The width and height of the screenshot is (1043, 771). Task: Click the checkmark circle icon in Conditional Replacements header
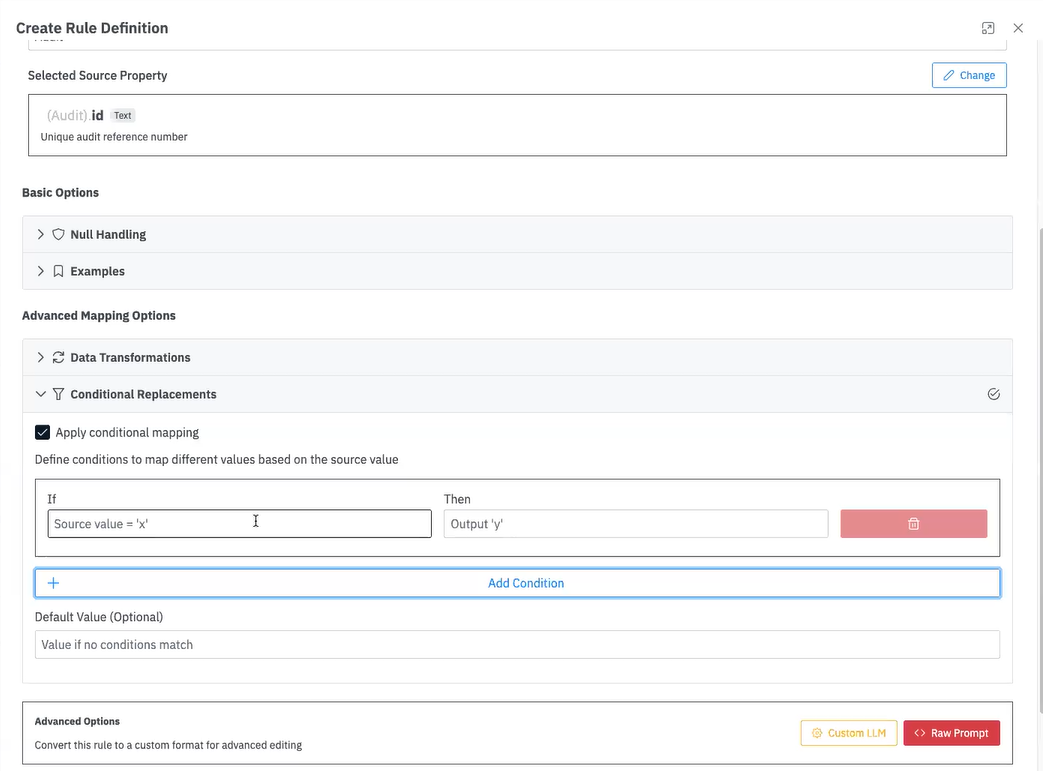tap(993, 394)
